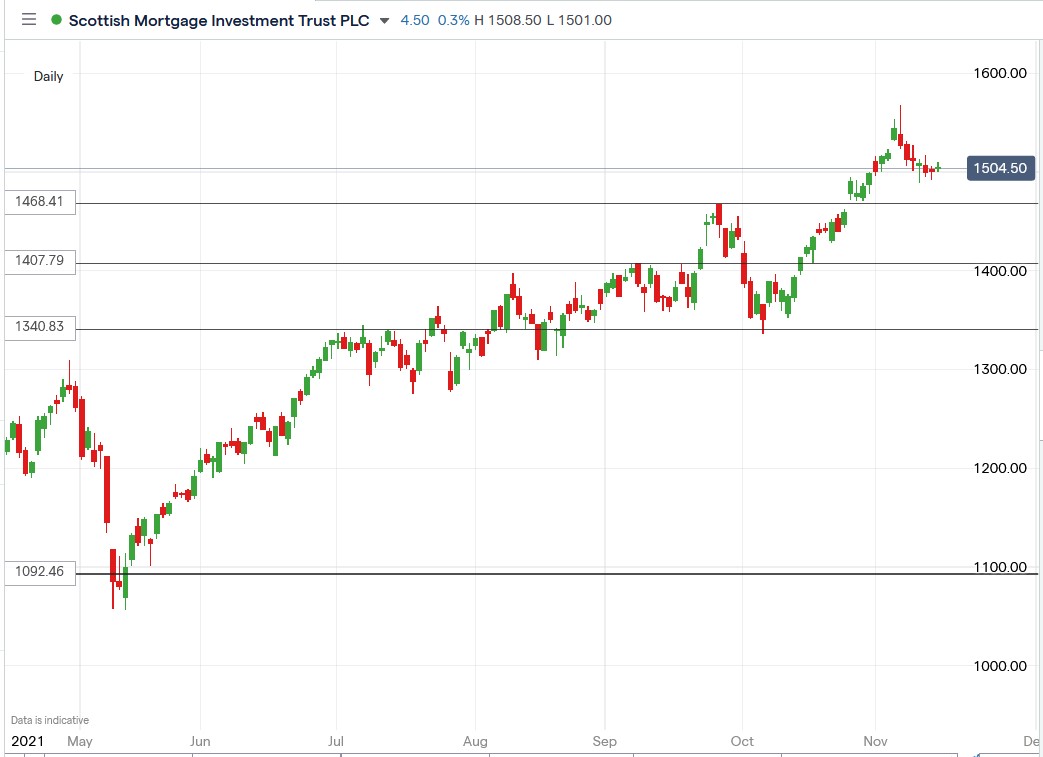Expand the Daily interval selector

pos(50,76)
